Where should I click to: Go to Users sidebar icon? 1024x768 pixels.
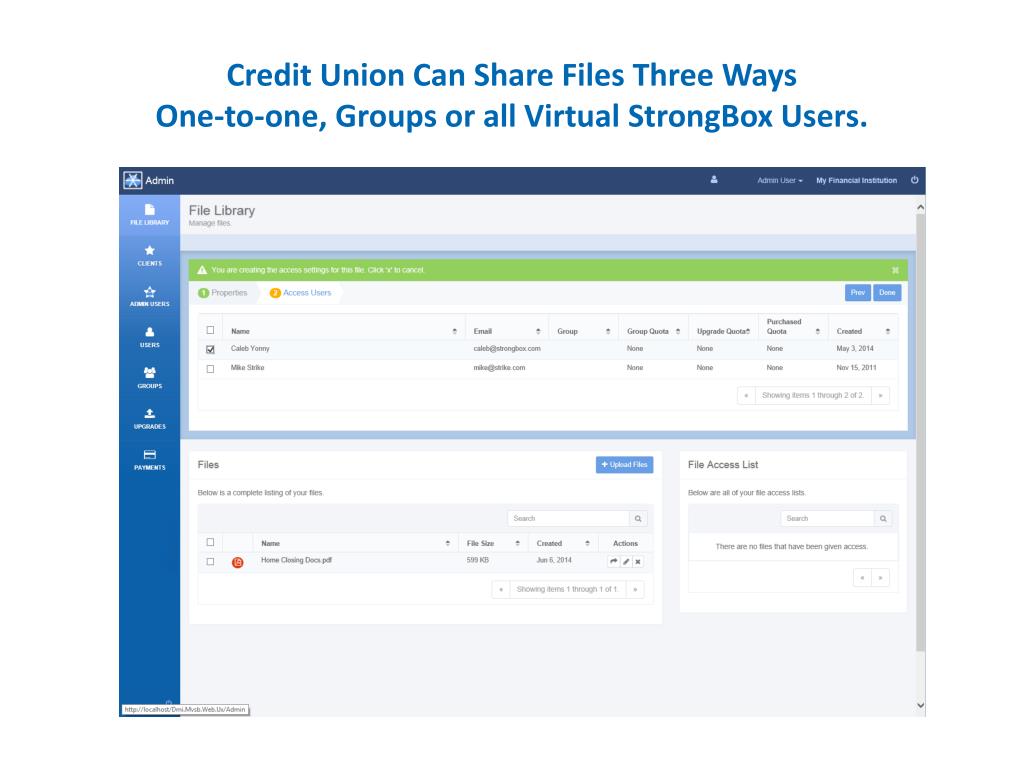pos(150,332)
